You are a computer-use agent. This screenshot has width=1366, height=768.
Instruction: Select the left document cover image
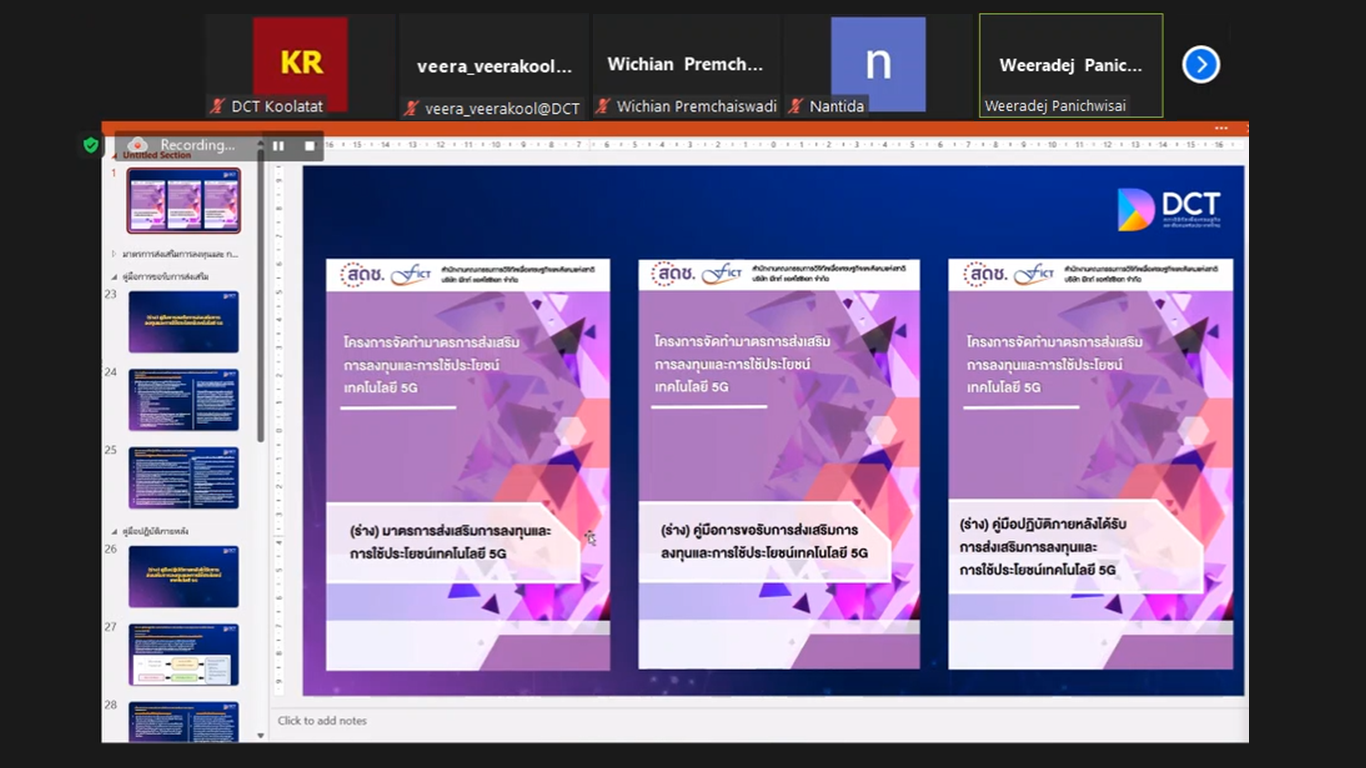467,465
